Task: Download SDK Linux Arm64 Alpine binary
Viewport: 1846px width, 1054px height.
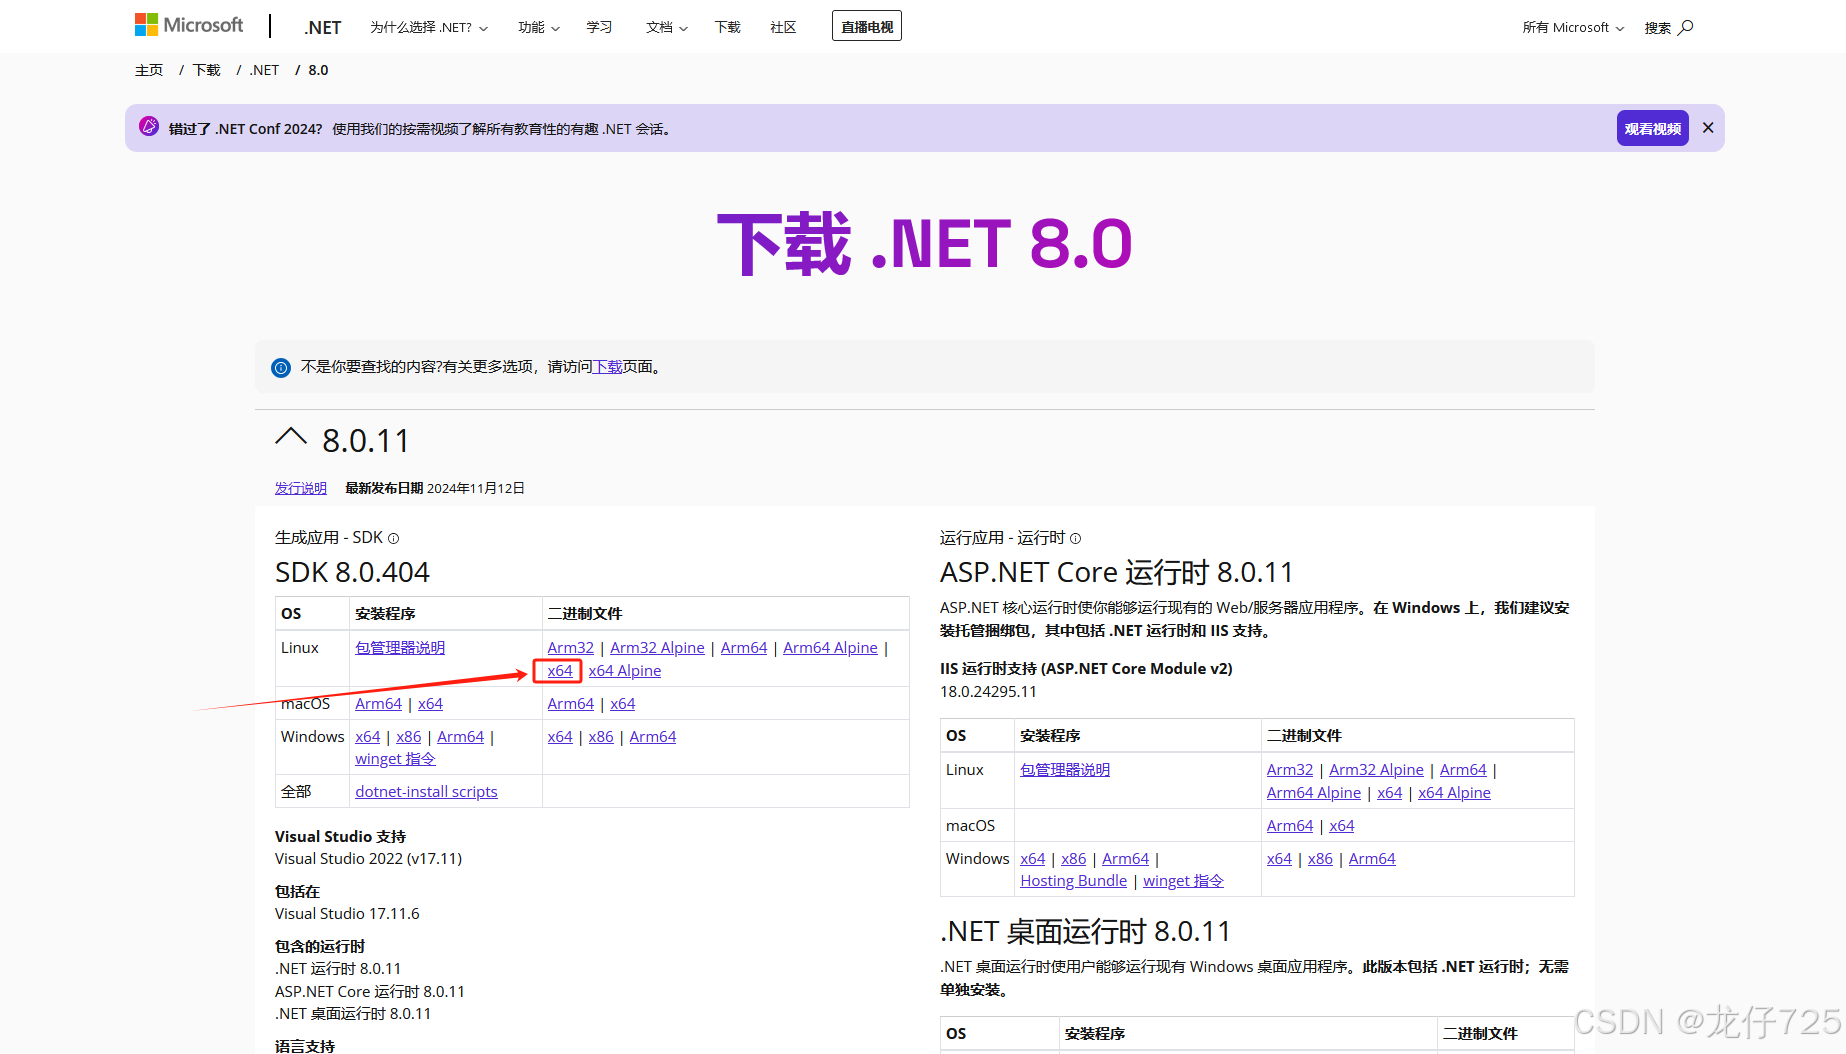Action: 830,648
